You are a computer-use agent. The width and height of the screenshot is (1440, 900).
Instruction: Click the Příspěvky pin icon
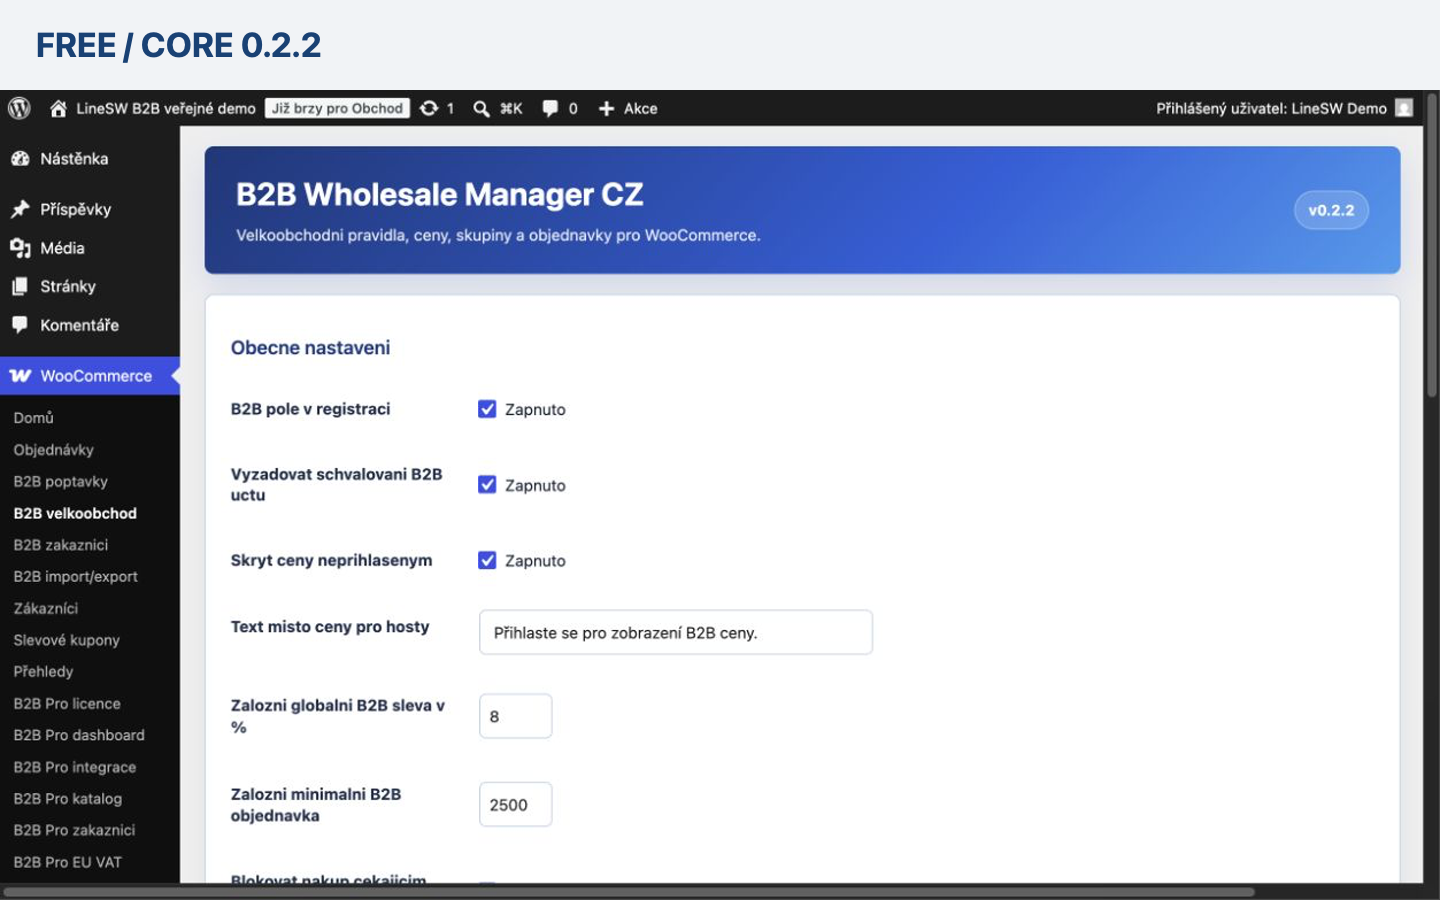click(20, 209)
